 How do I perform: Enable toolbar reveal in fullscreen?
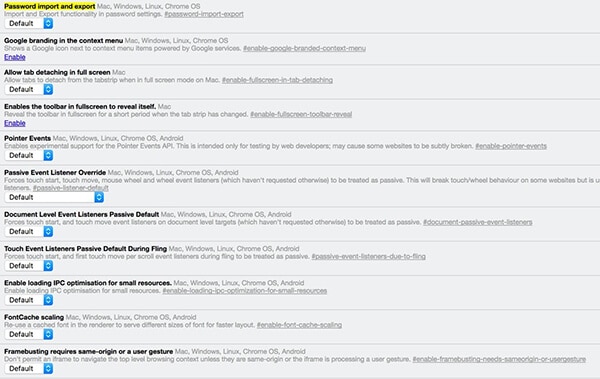(x=15, y=123)
